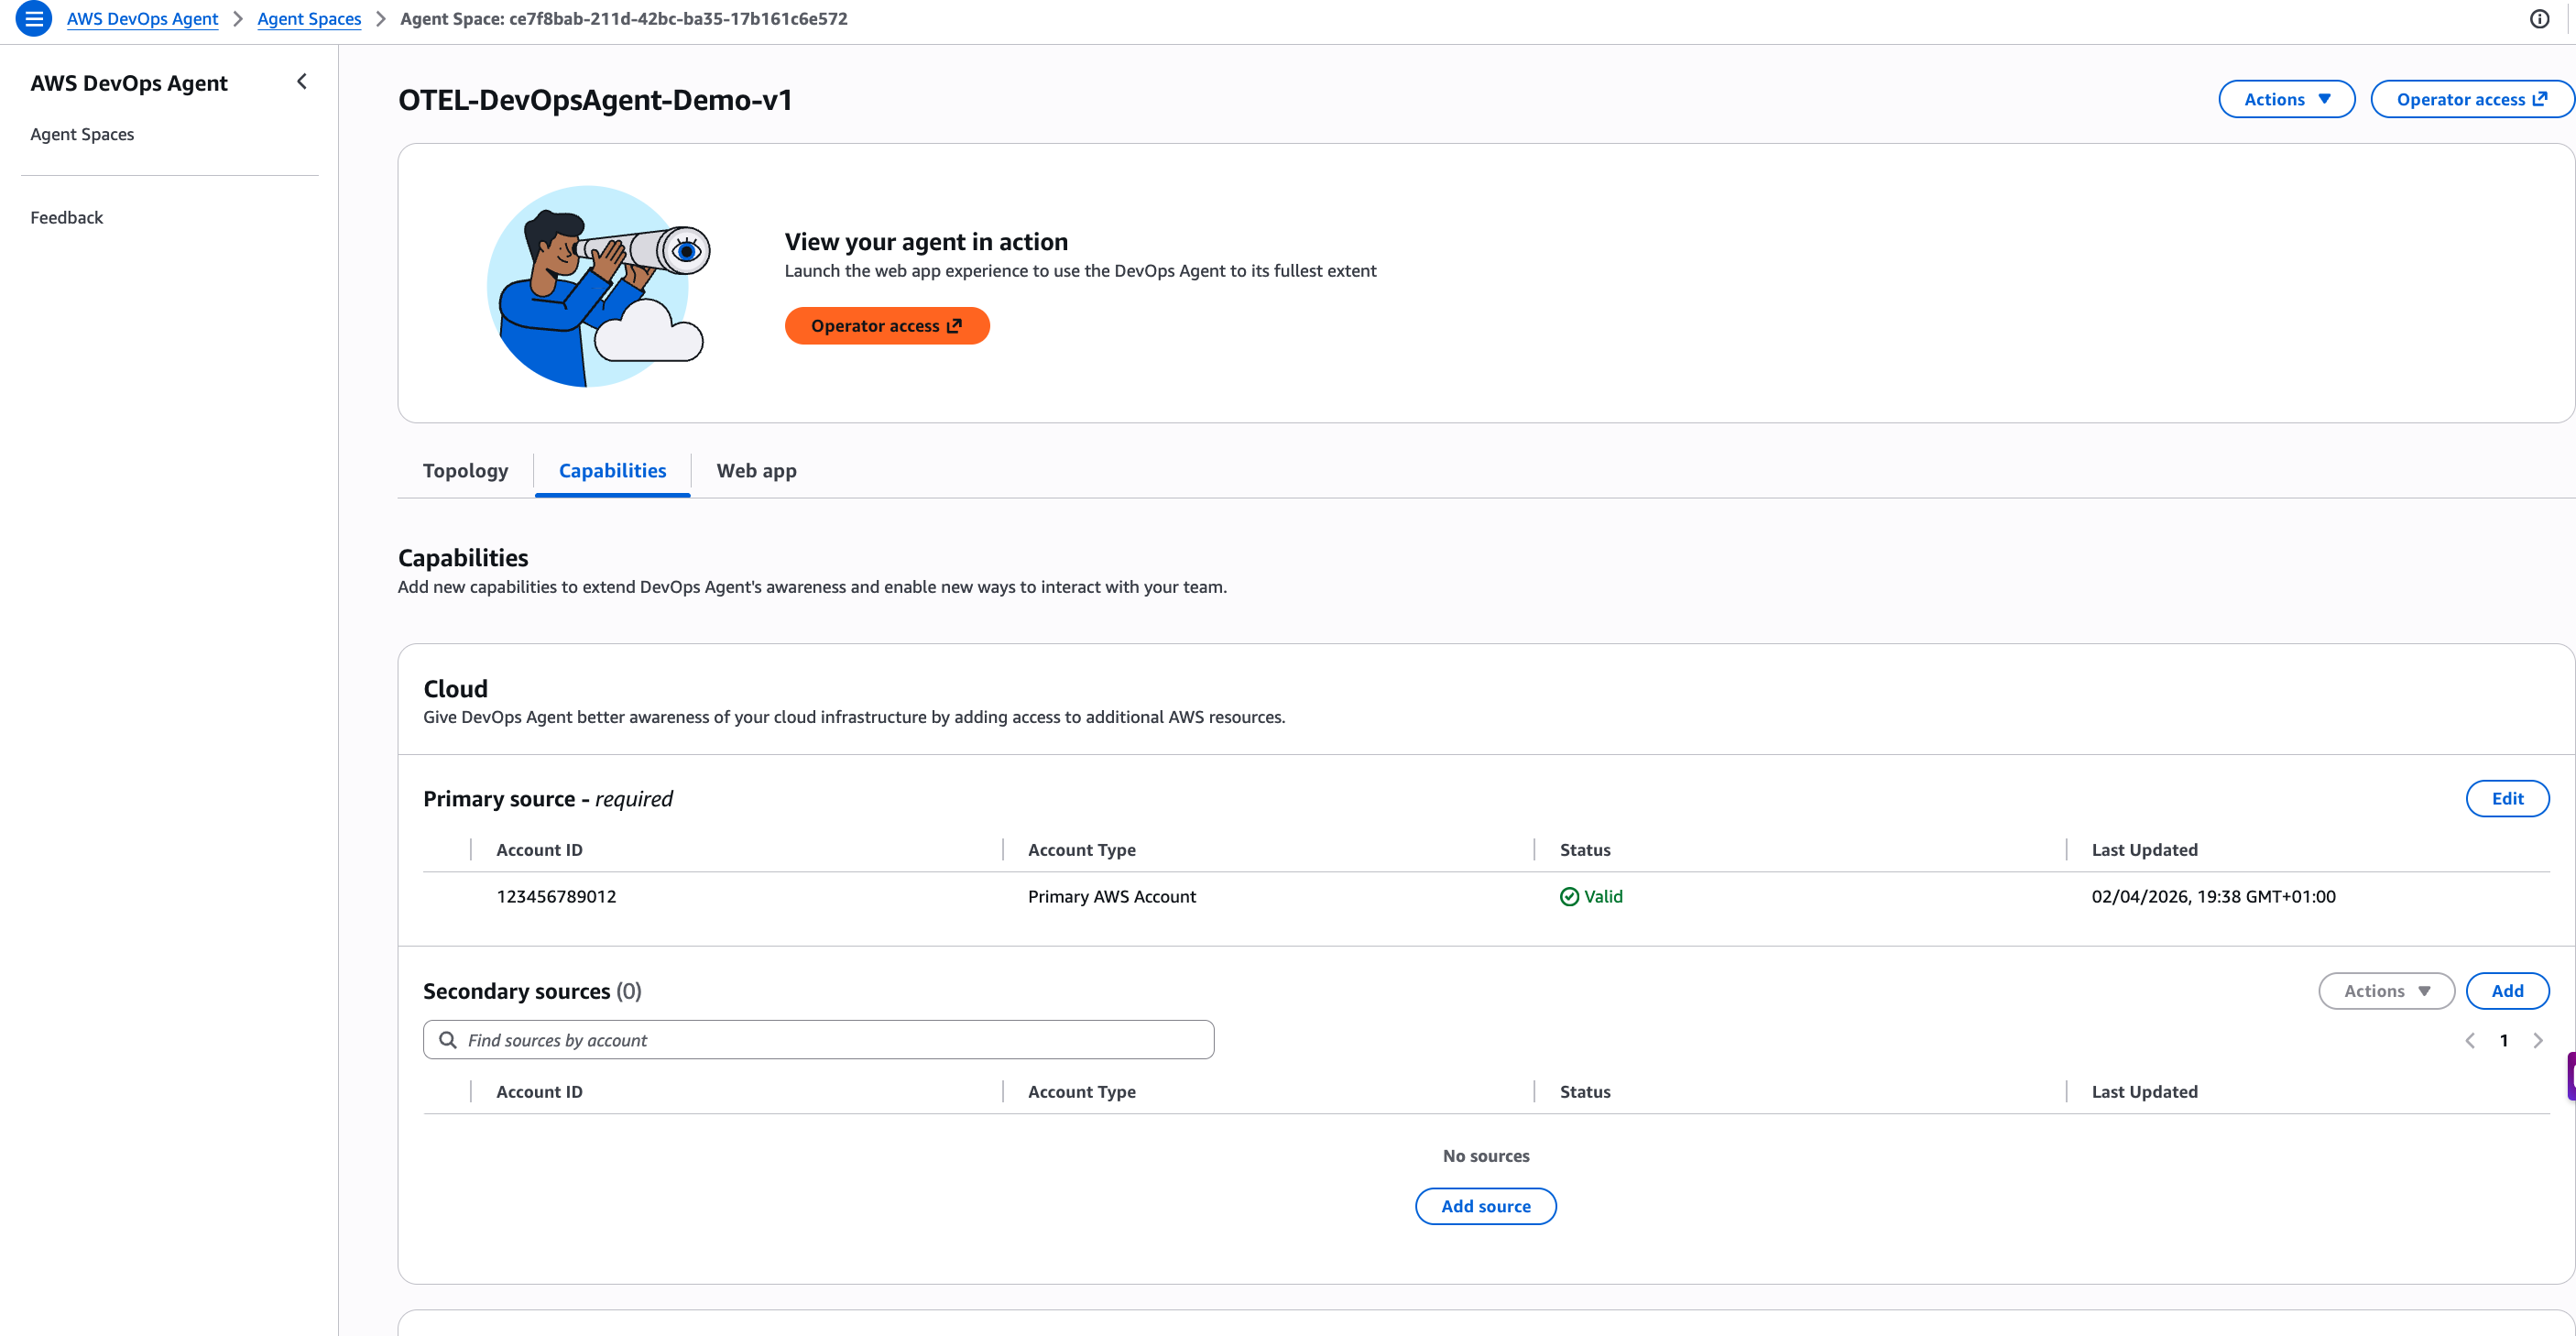Screen dimensions: 2576x1336
Task: Click the previous page arrow for Secondary sources
Action: 2471,1040
